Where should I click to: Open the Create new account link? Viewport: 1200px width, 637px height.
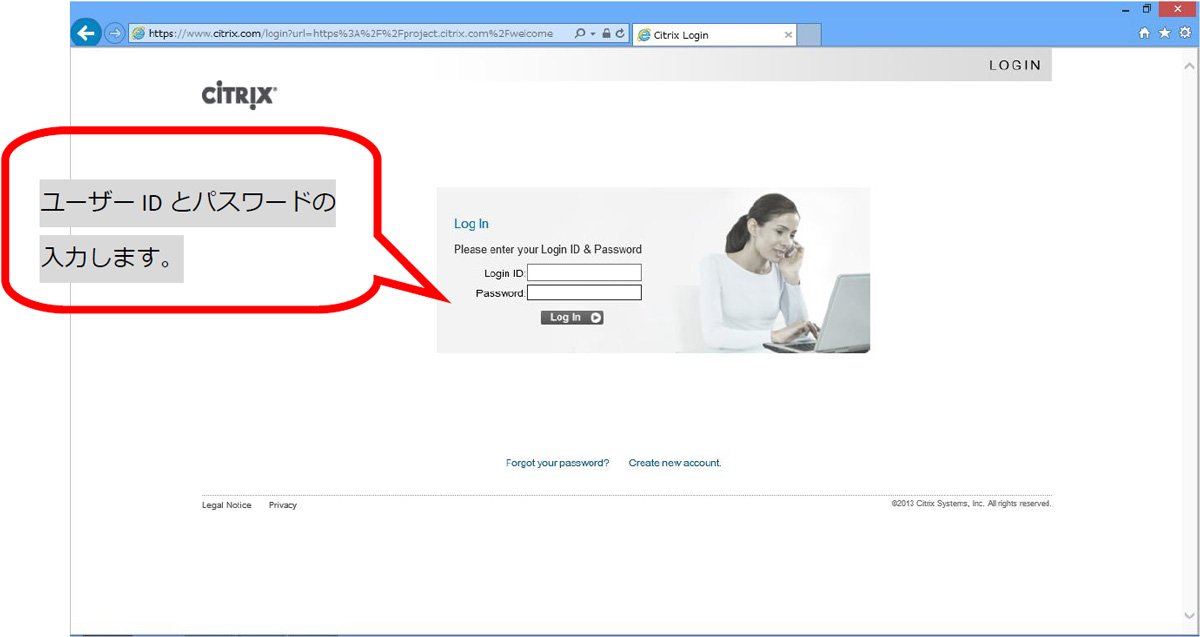click(675, 463)
